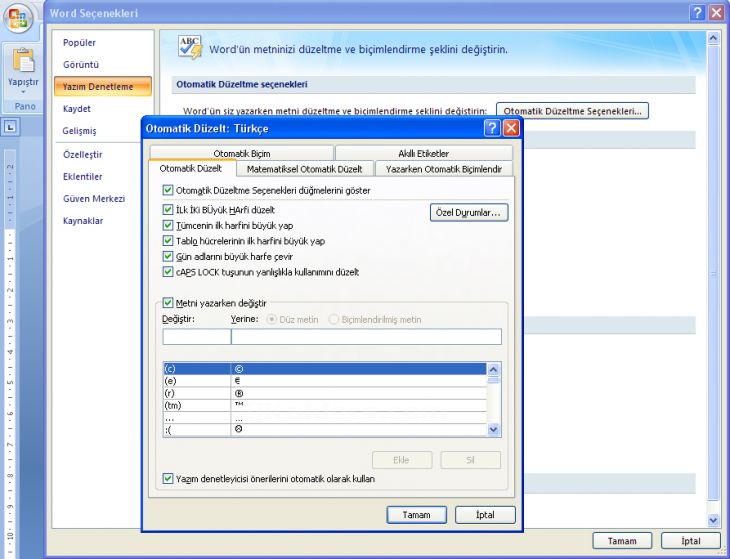
Task: Click the disabled Sil button
Action: (x=471, y=460)
